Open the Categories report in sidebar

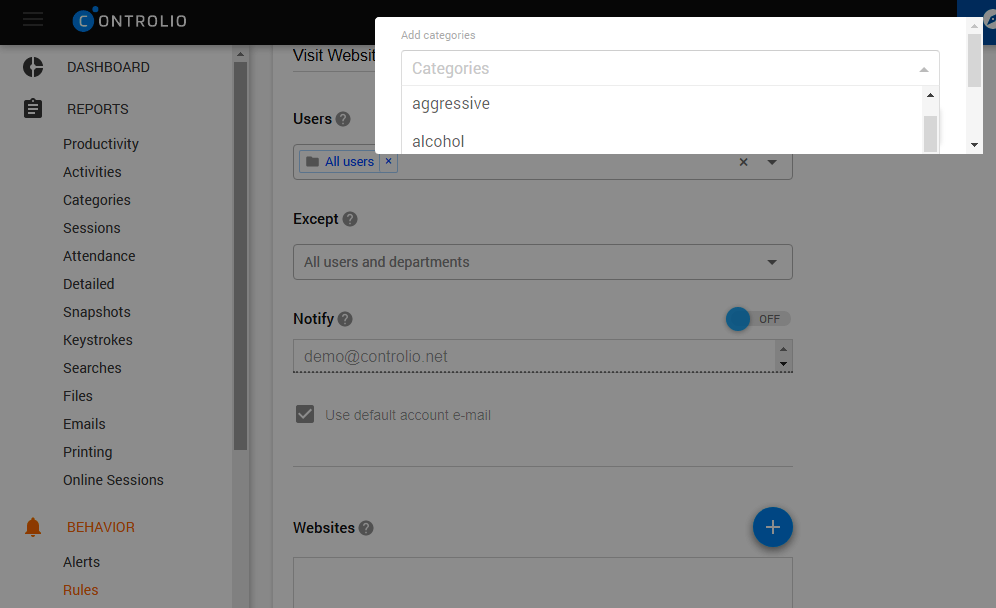click(x=96, y=199)
